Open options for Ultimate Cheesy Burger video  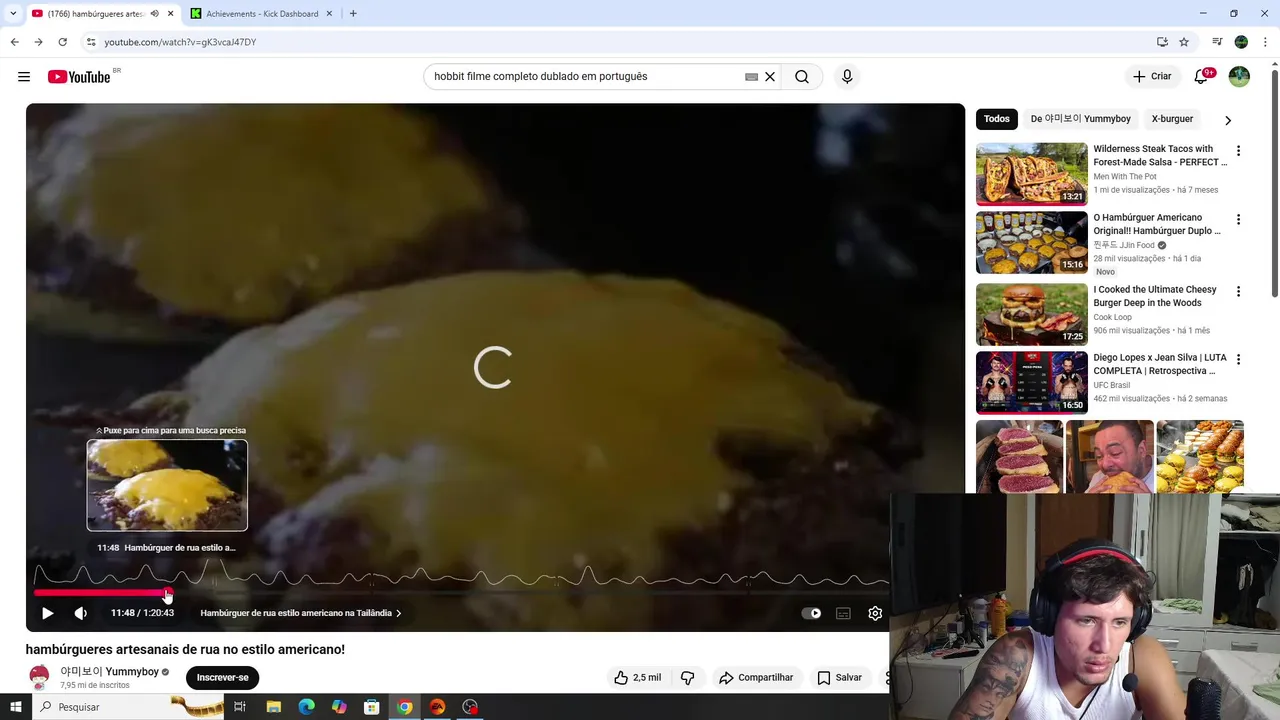pyautogui.click(x=1238, y=292)
